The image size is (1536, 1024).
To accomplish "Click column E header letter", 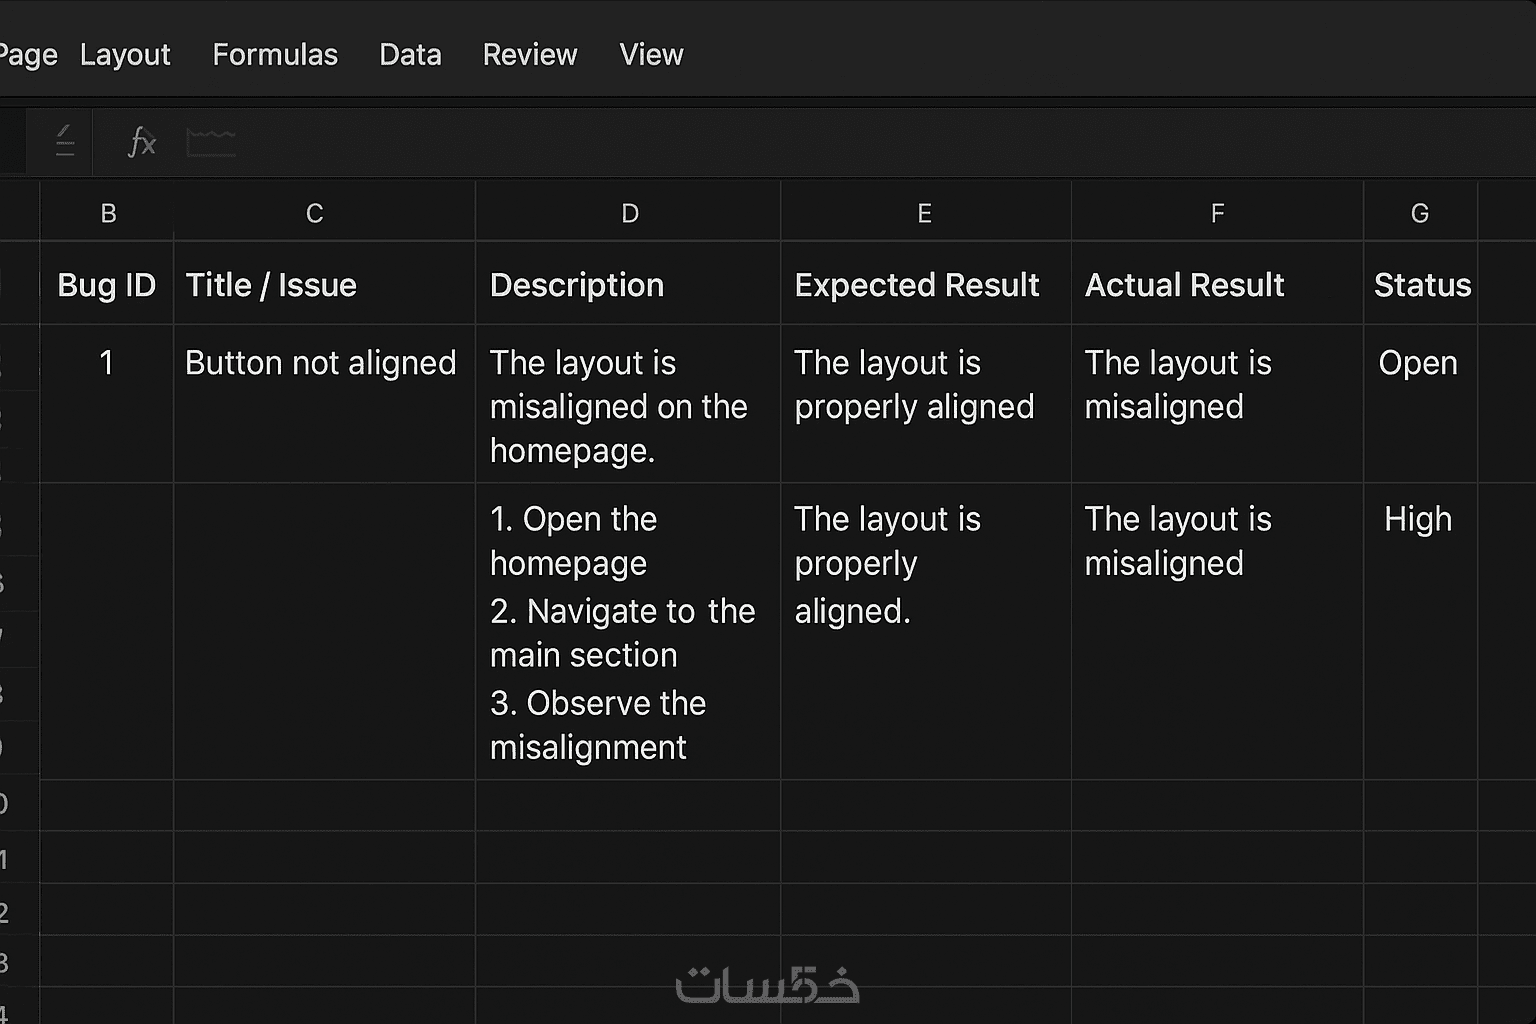I will [x=924, y=213].
